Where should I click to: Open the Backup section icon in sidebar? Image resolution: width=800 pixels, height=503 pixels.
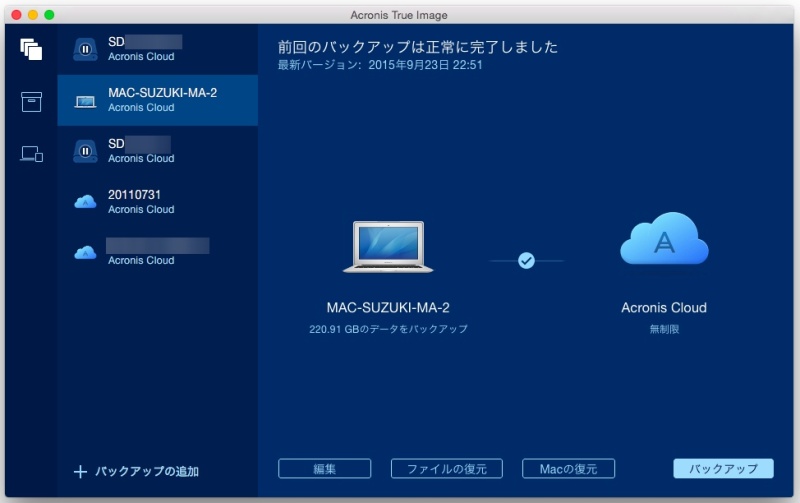click(x=31, y=49)
